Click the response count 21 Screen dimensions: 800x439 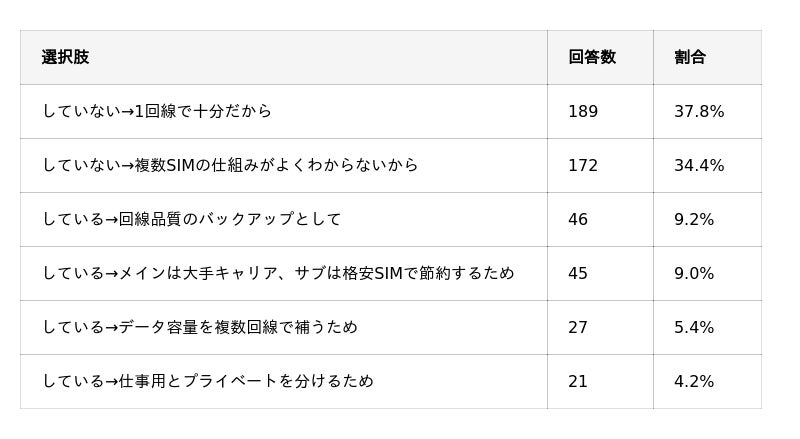click(x=578, y=381)
